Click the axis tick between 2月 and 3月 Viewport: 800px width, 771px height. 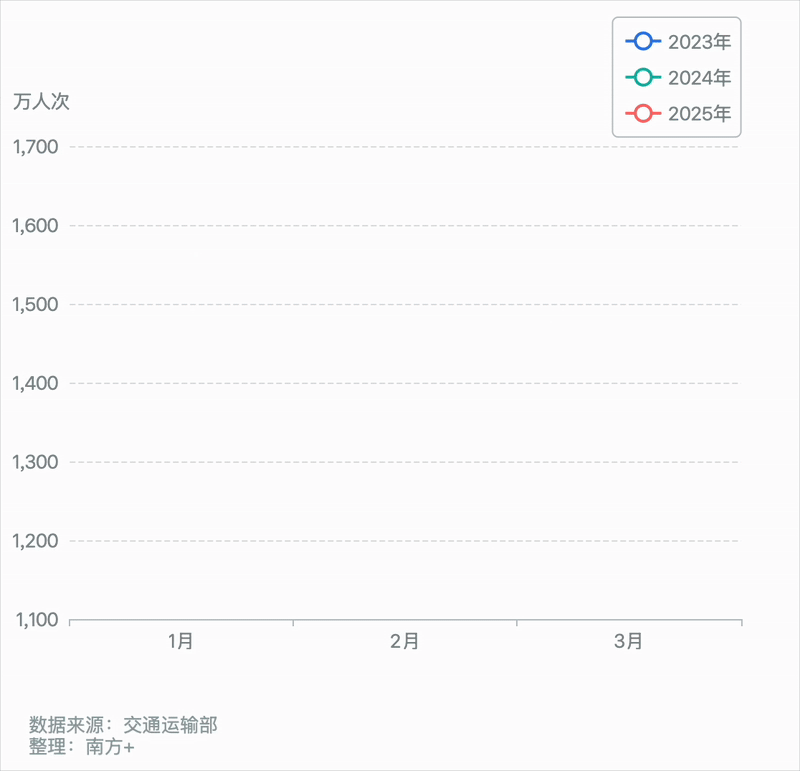pos(517,624)
